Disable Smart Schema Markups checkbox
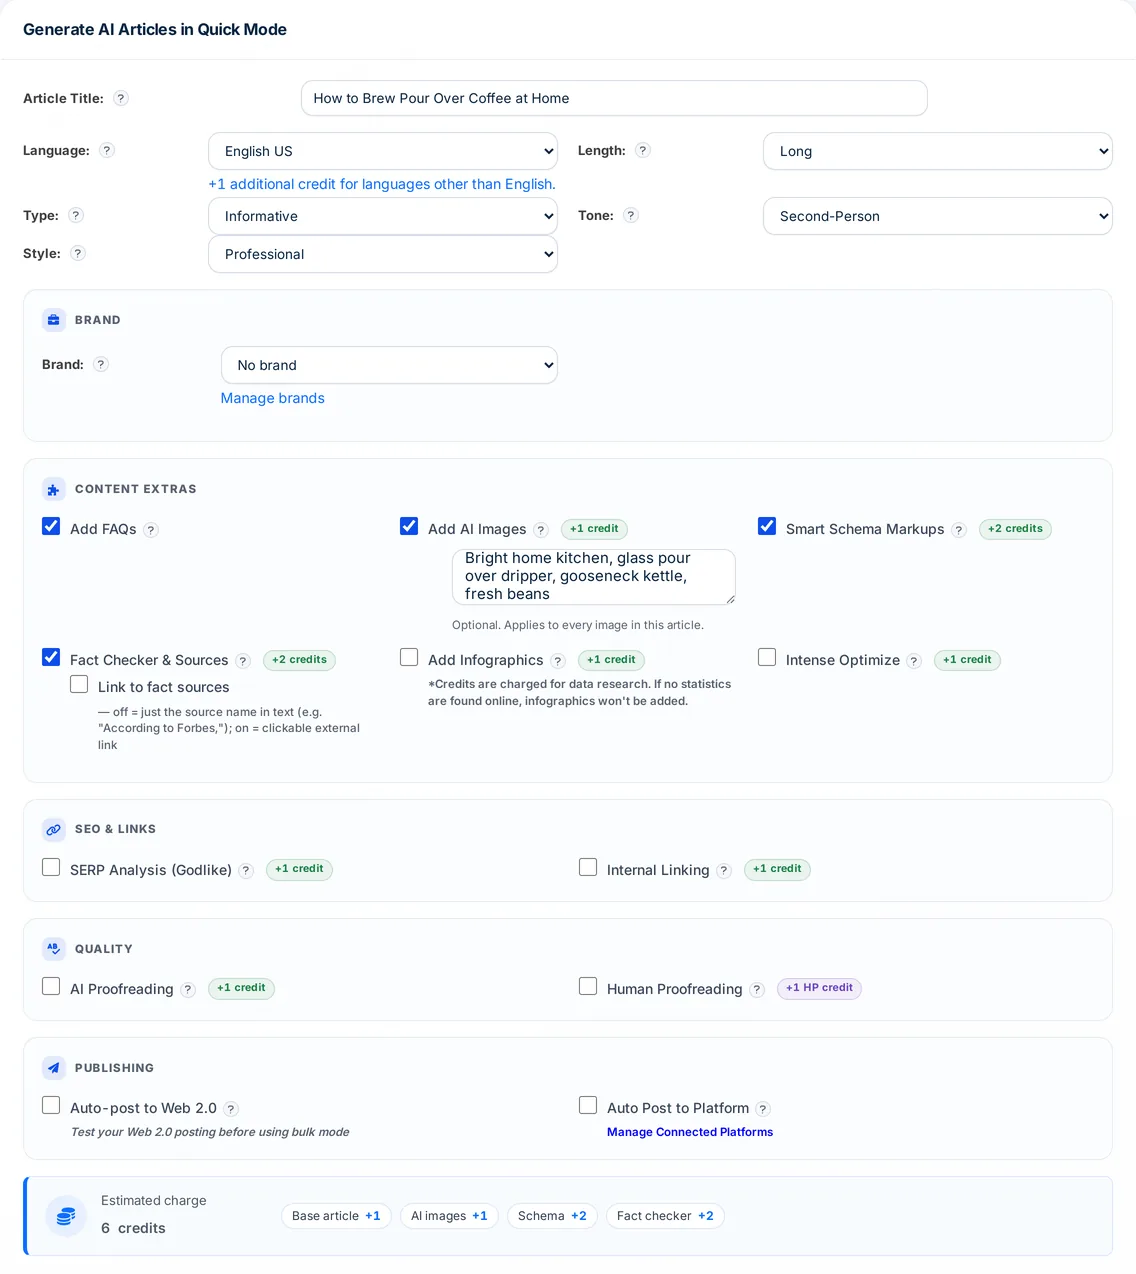 [767, 526]
